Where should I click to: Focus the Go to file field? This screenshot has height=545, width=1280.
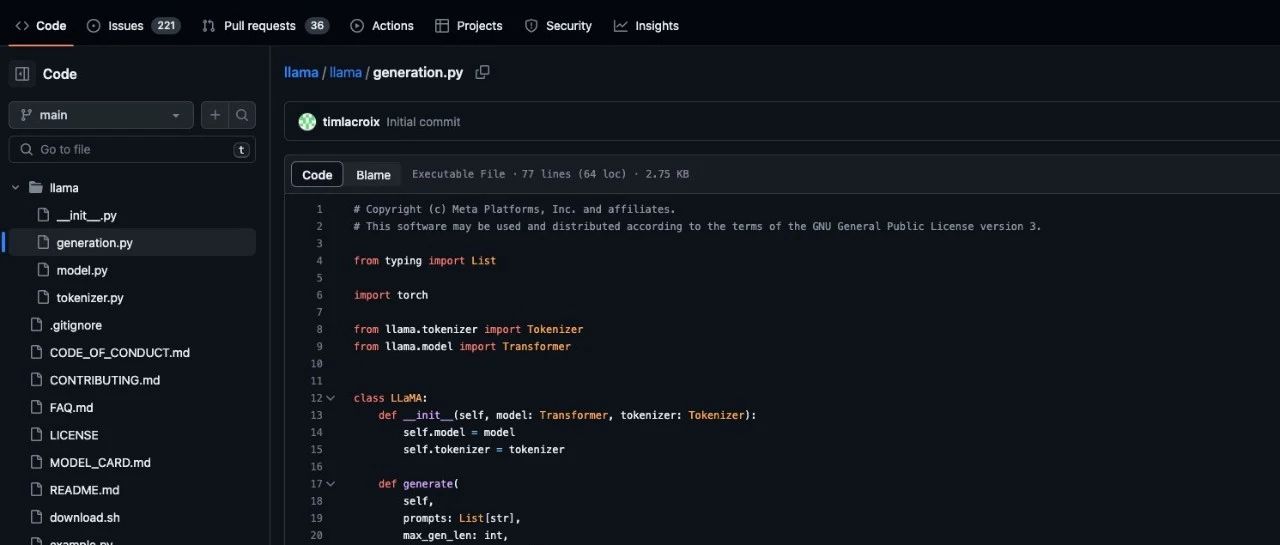coord(132,149)
